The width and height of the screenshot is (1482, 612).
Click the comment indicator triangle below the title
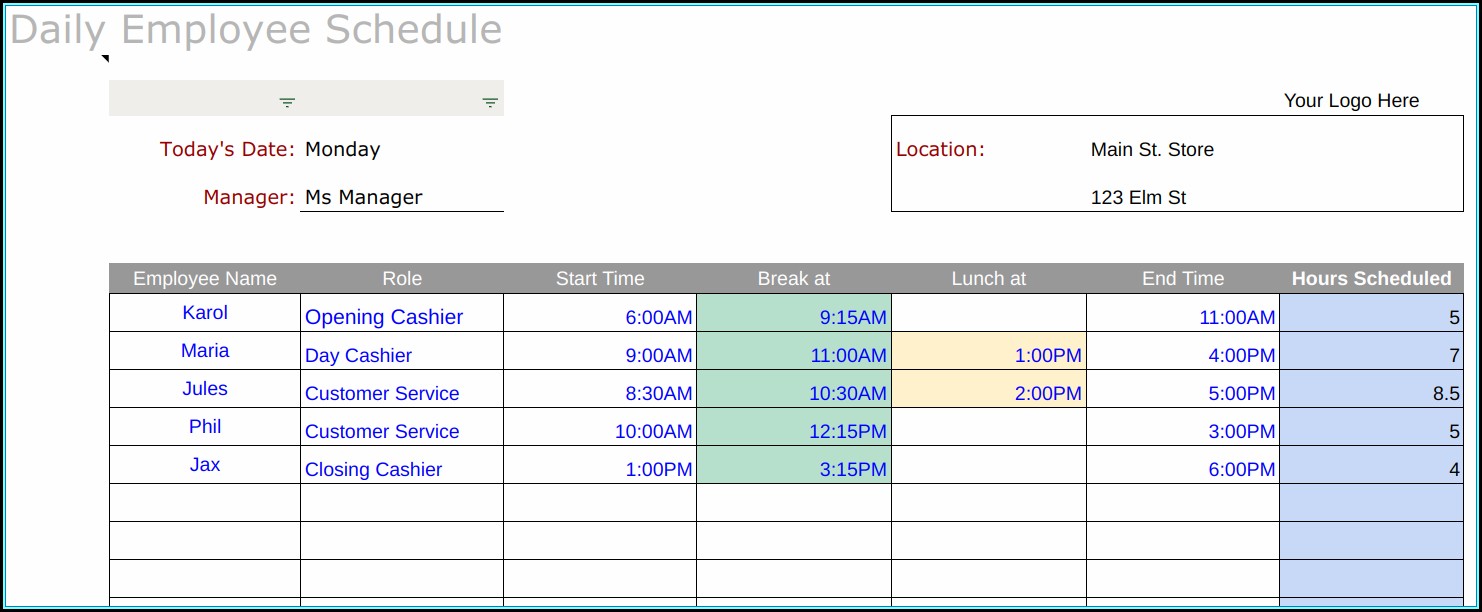click(x=105, y=59)
